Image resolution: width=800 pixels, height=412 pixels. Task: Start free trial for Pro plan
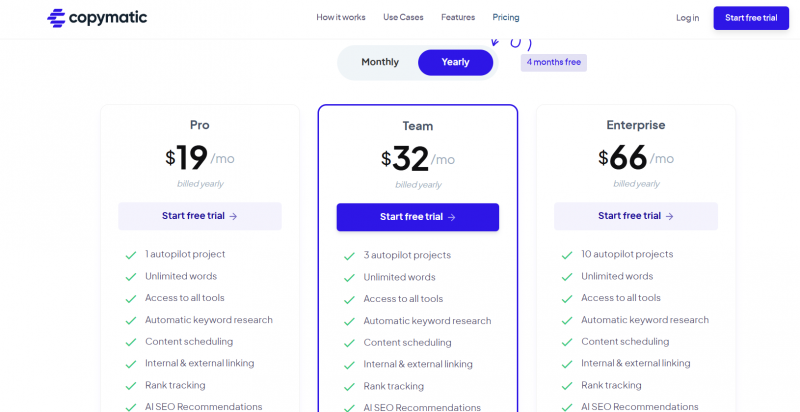tap(200, 216)
